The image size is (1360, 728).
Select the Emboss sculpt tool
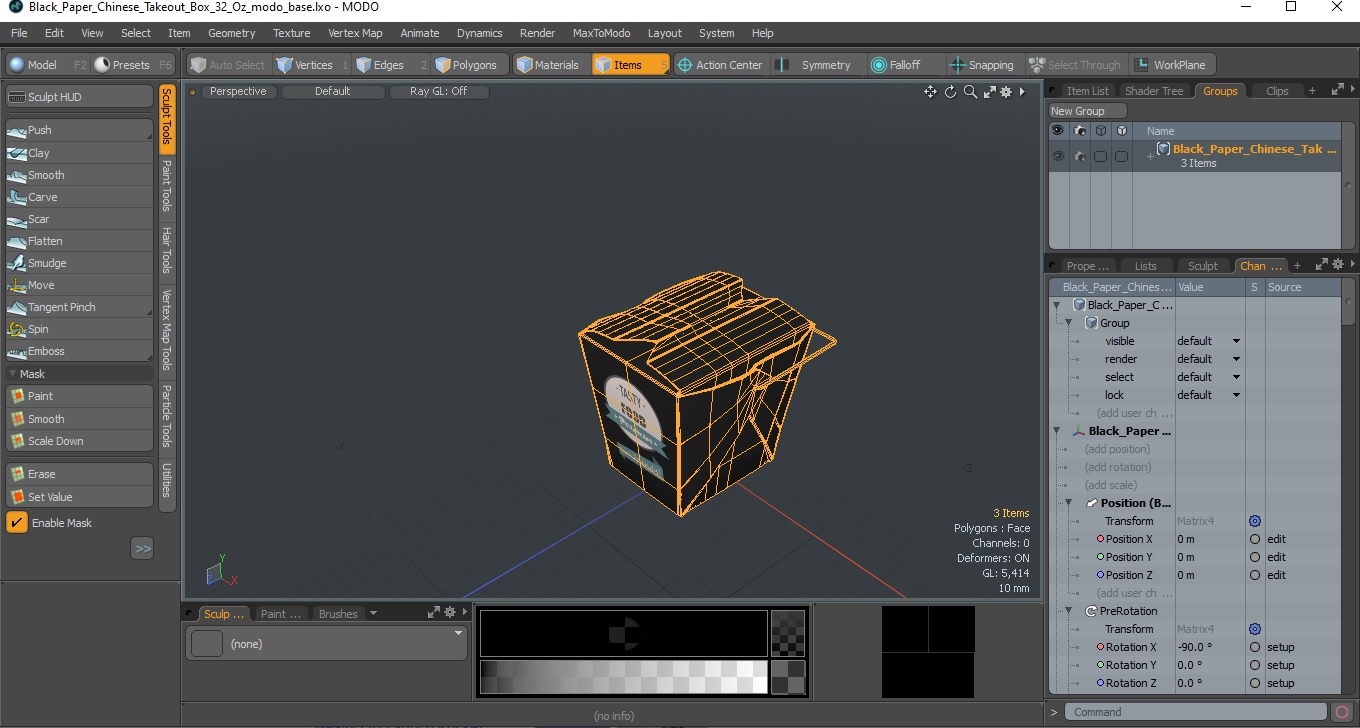point(80,351)
